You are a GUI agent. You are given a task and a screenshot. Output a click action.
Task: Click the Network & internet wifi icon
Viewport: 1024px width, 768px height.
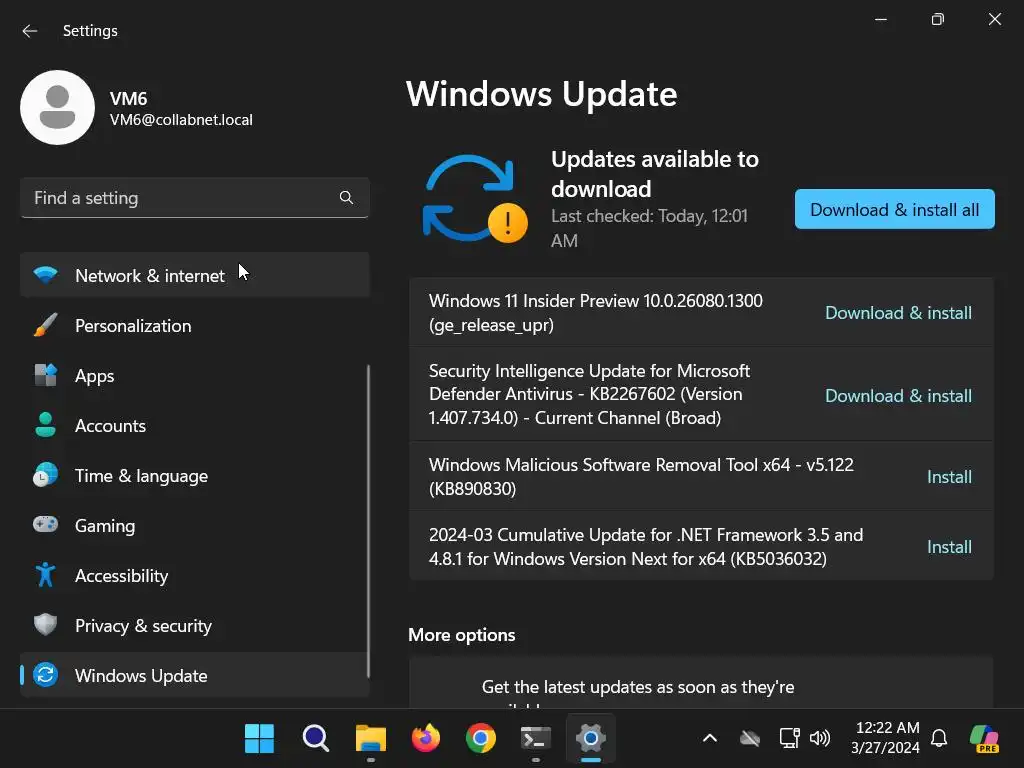coord(45,275)
